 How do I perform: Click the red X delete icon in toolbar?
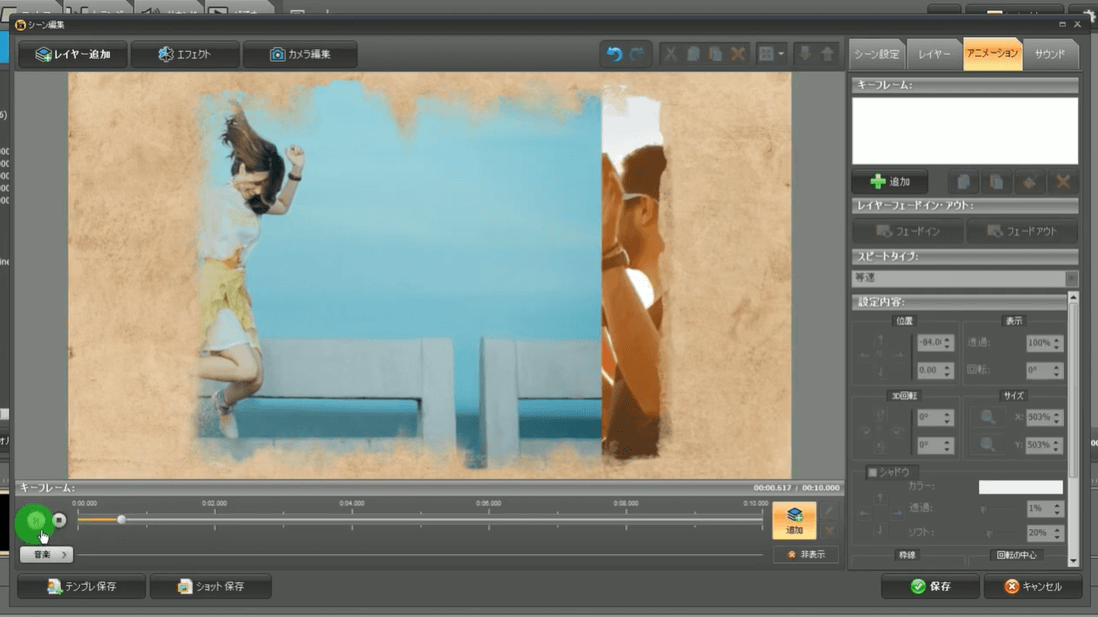coord(738,54)
